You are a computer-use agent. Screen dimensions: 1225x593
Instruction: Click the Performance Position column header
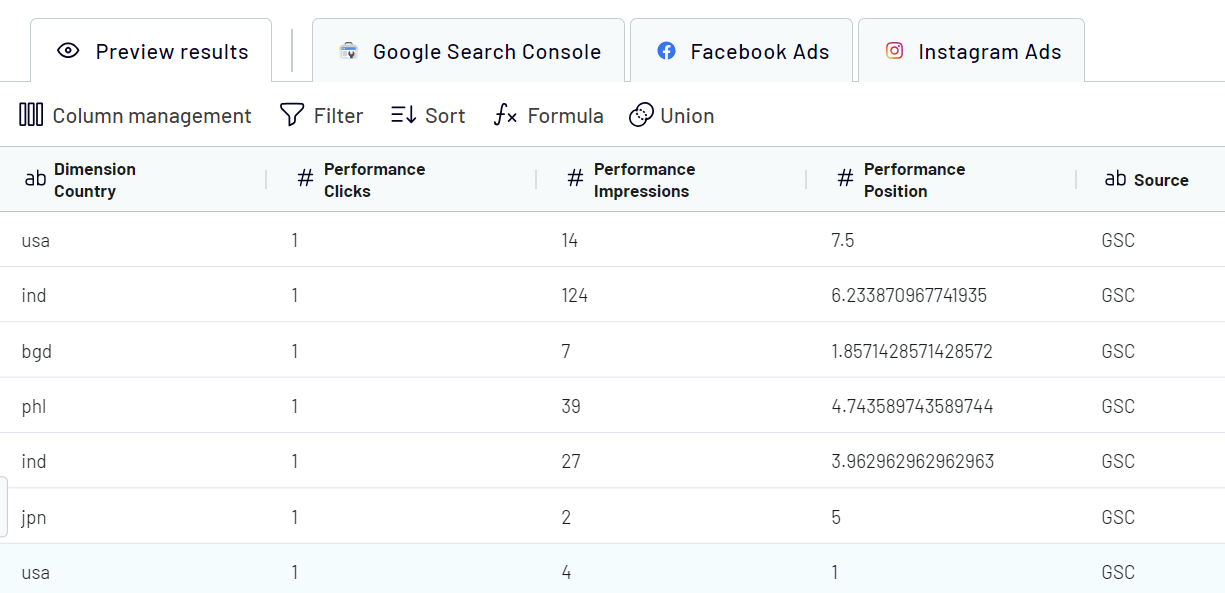click(x=914, y=180)
